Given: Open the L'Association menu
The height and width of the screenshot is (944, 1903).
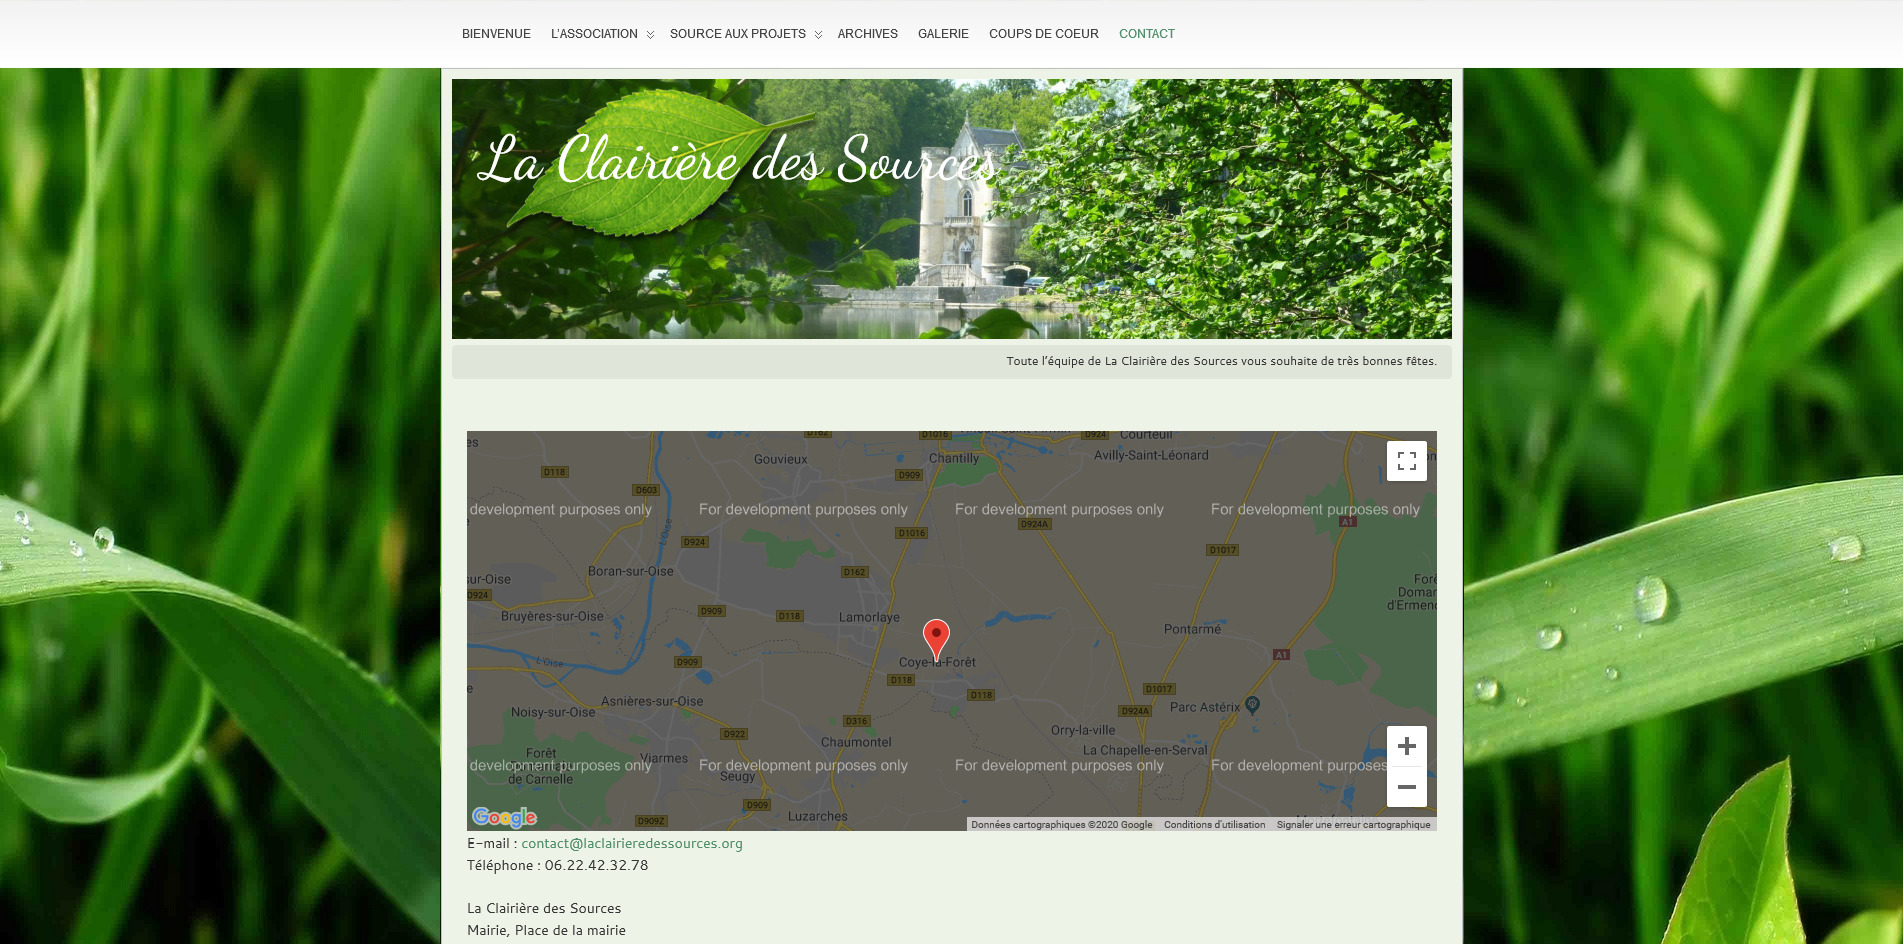Looking at the screenshot, I should click(x=594, y=34).
